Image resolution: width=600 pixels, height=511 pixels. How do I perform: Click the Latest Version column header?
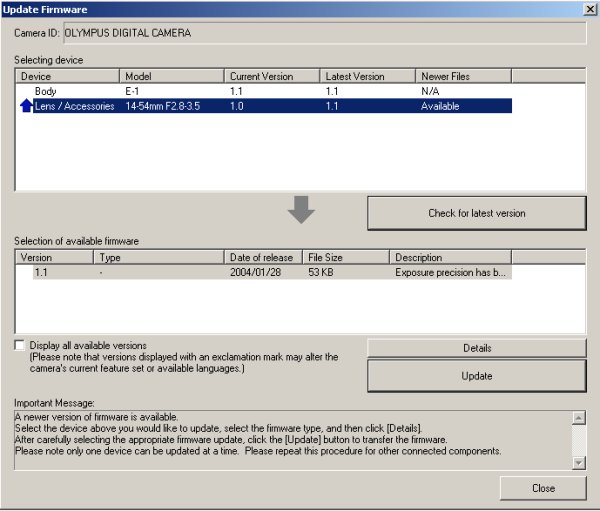368,76
